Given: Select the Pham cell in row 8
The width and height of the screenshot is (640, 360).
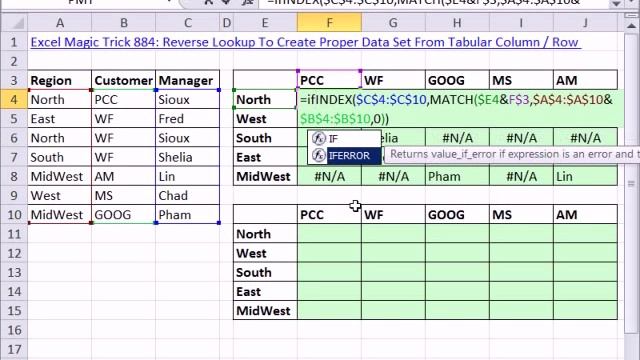Looking at the screenshot, I should (457, 176).
